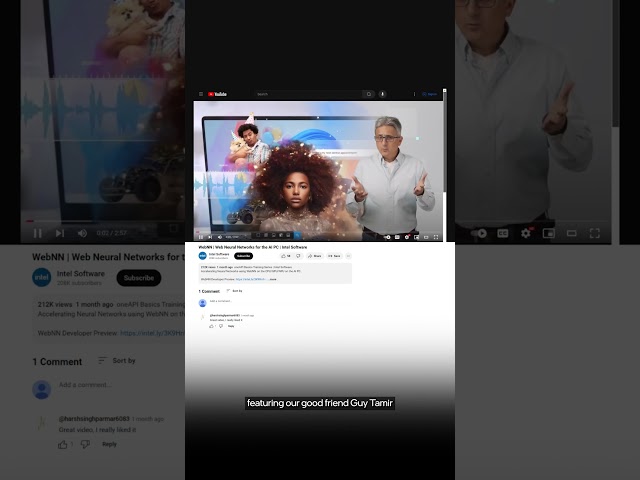Click '@harshsinghparmar6083' username in the blurred background
The height and width of the screenshot is (480, 640).
(x=94, y=419)
